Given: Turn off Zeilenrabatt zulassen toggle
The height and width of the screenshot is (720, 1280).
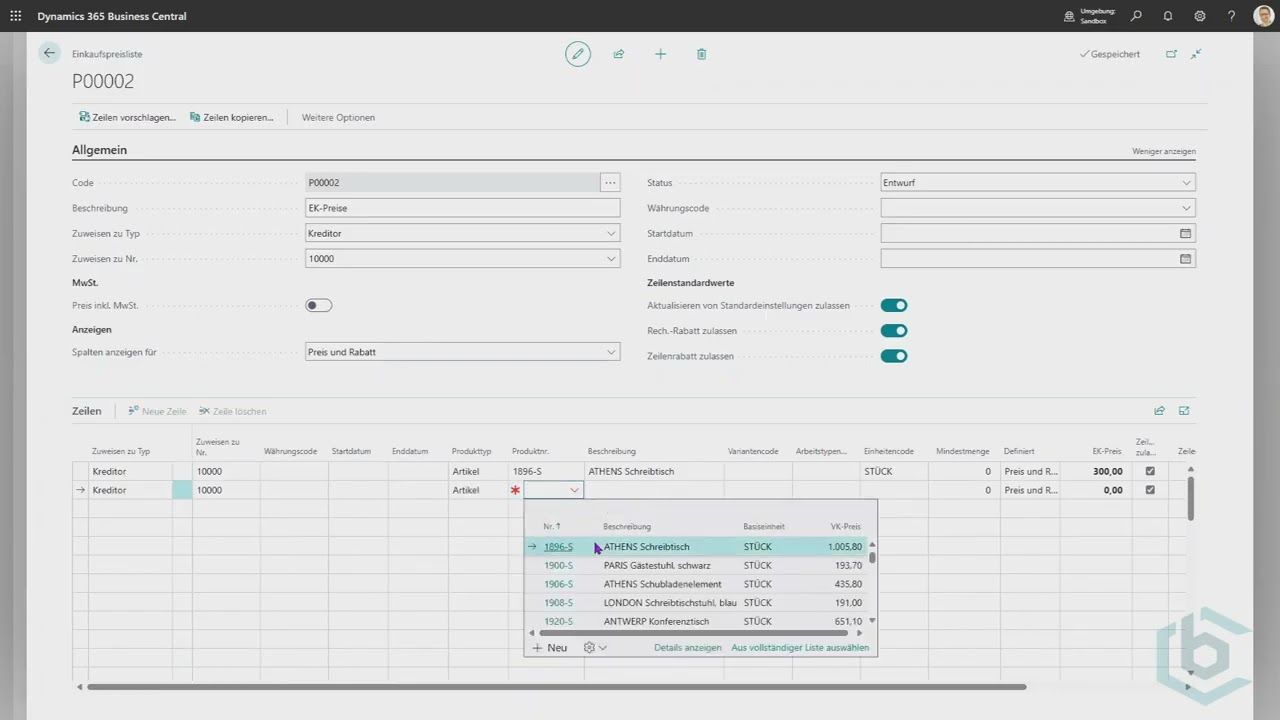Looking at the screenshot, I should point(893,356).
